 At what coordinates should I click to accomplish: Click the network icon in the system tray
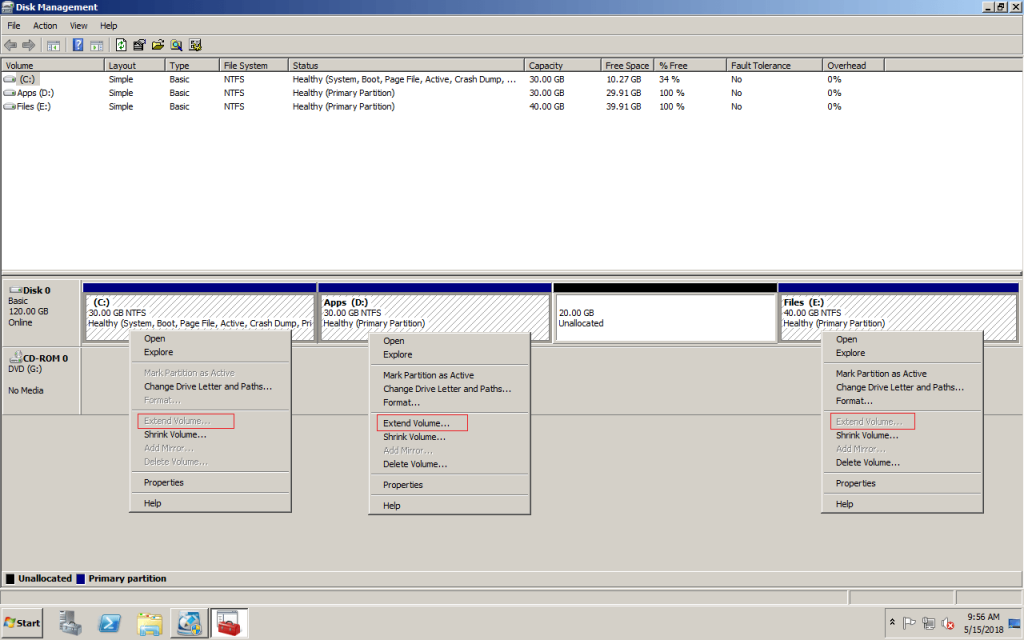tap(928, 623)
